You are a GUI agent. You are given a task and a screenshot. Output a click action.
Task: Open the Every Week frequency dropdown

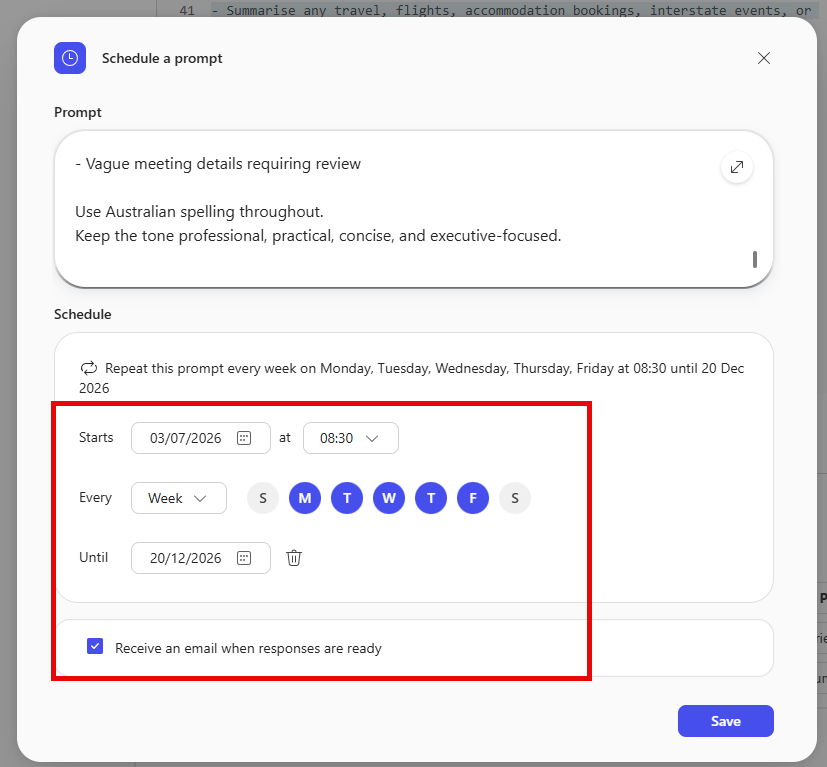[x=179, y=498]
